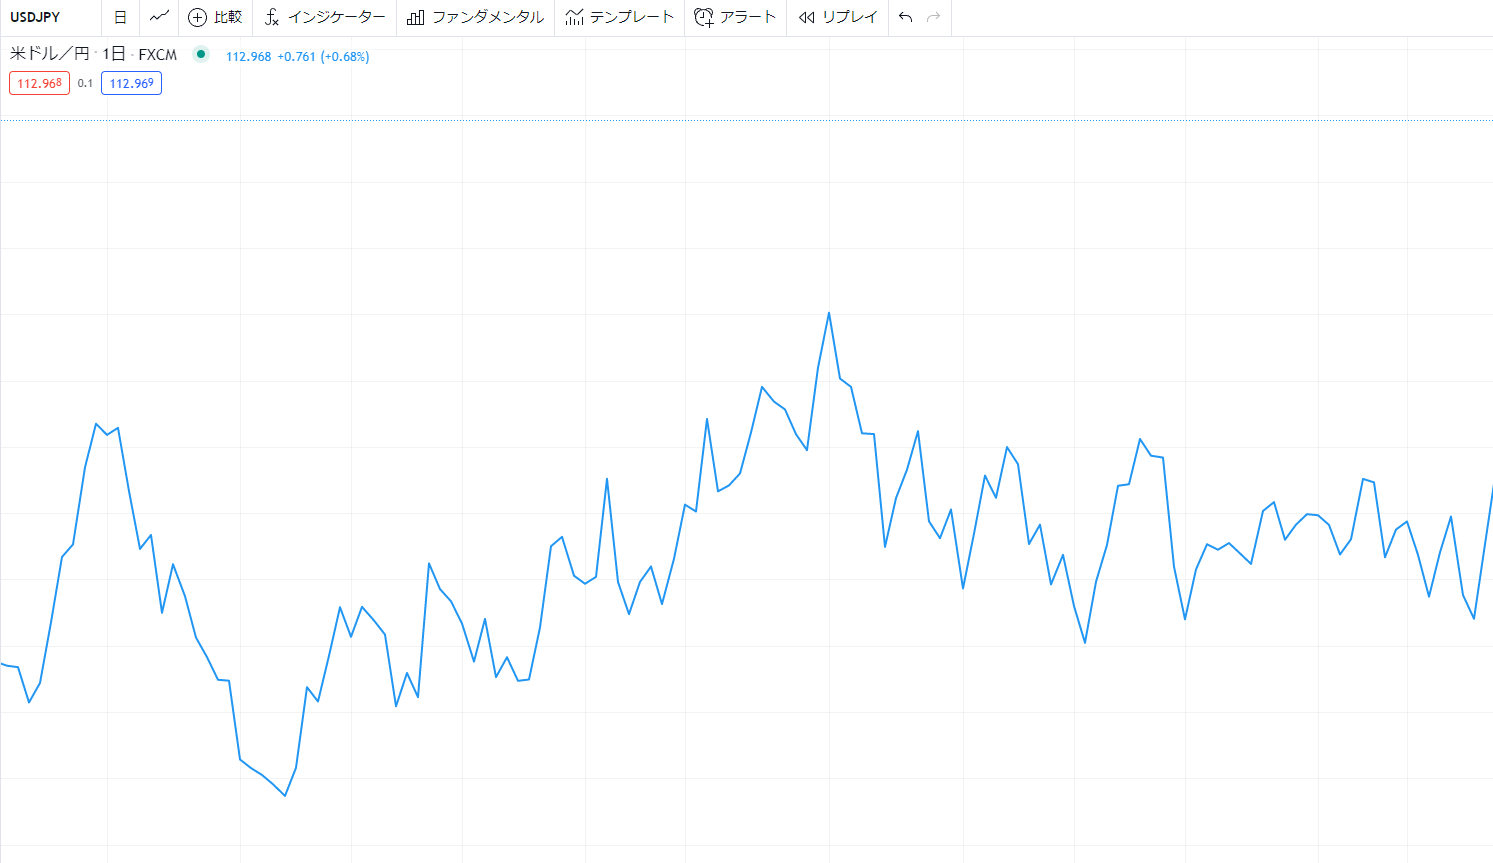Click the FXCM exchange label
The width and height of the screenshot is (1493, 863).
click(158, 55)
